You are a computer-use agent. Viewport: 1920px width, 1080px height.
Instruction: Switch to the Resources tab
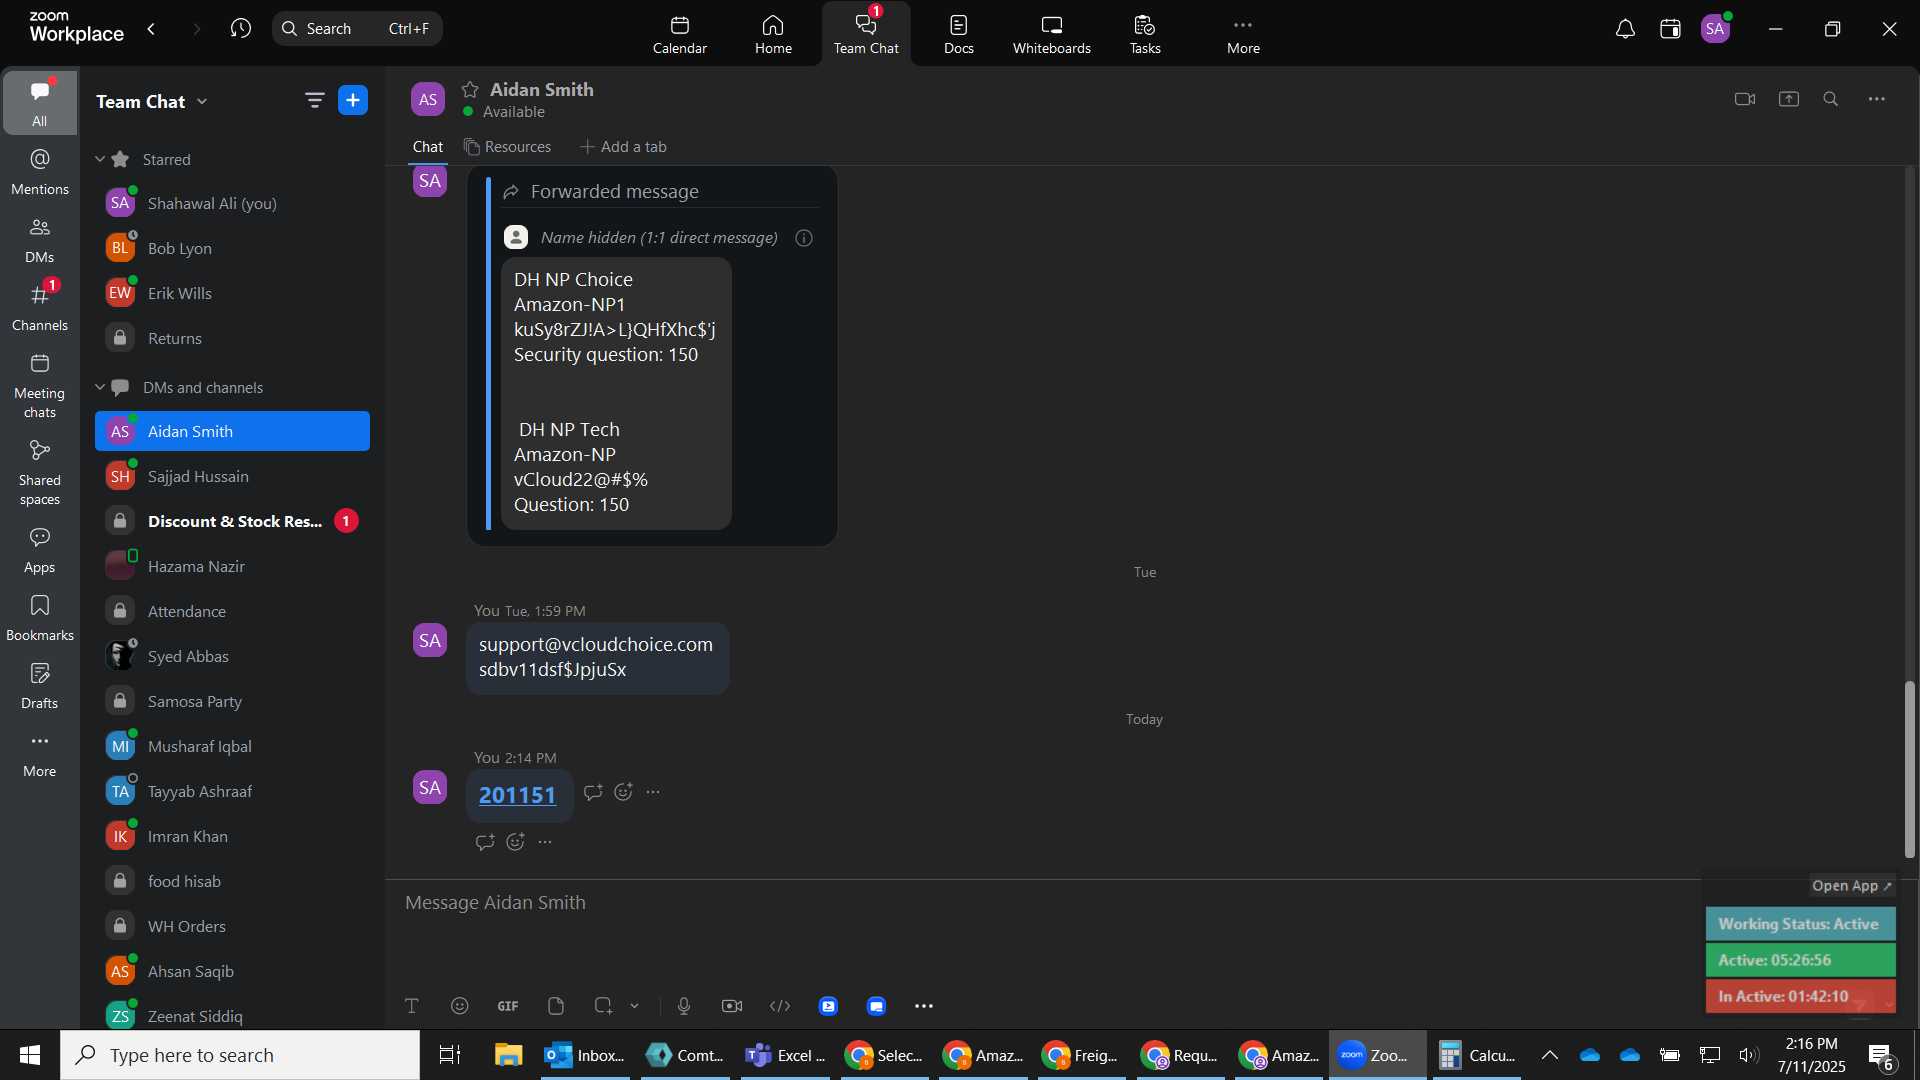tap(507, 147)
